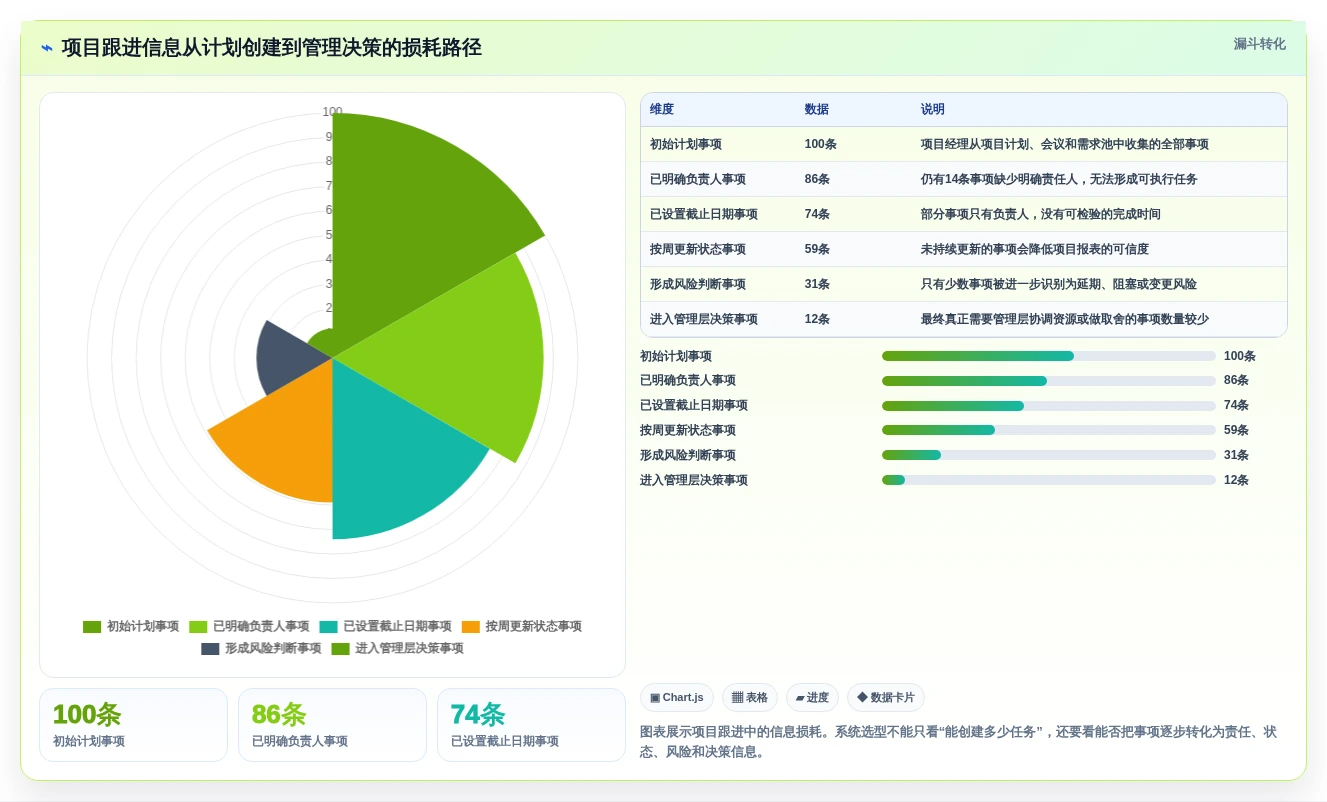Click the 漏斗转化 tag in the header

click(1259, 44)
